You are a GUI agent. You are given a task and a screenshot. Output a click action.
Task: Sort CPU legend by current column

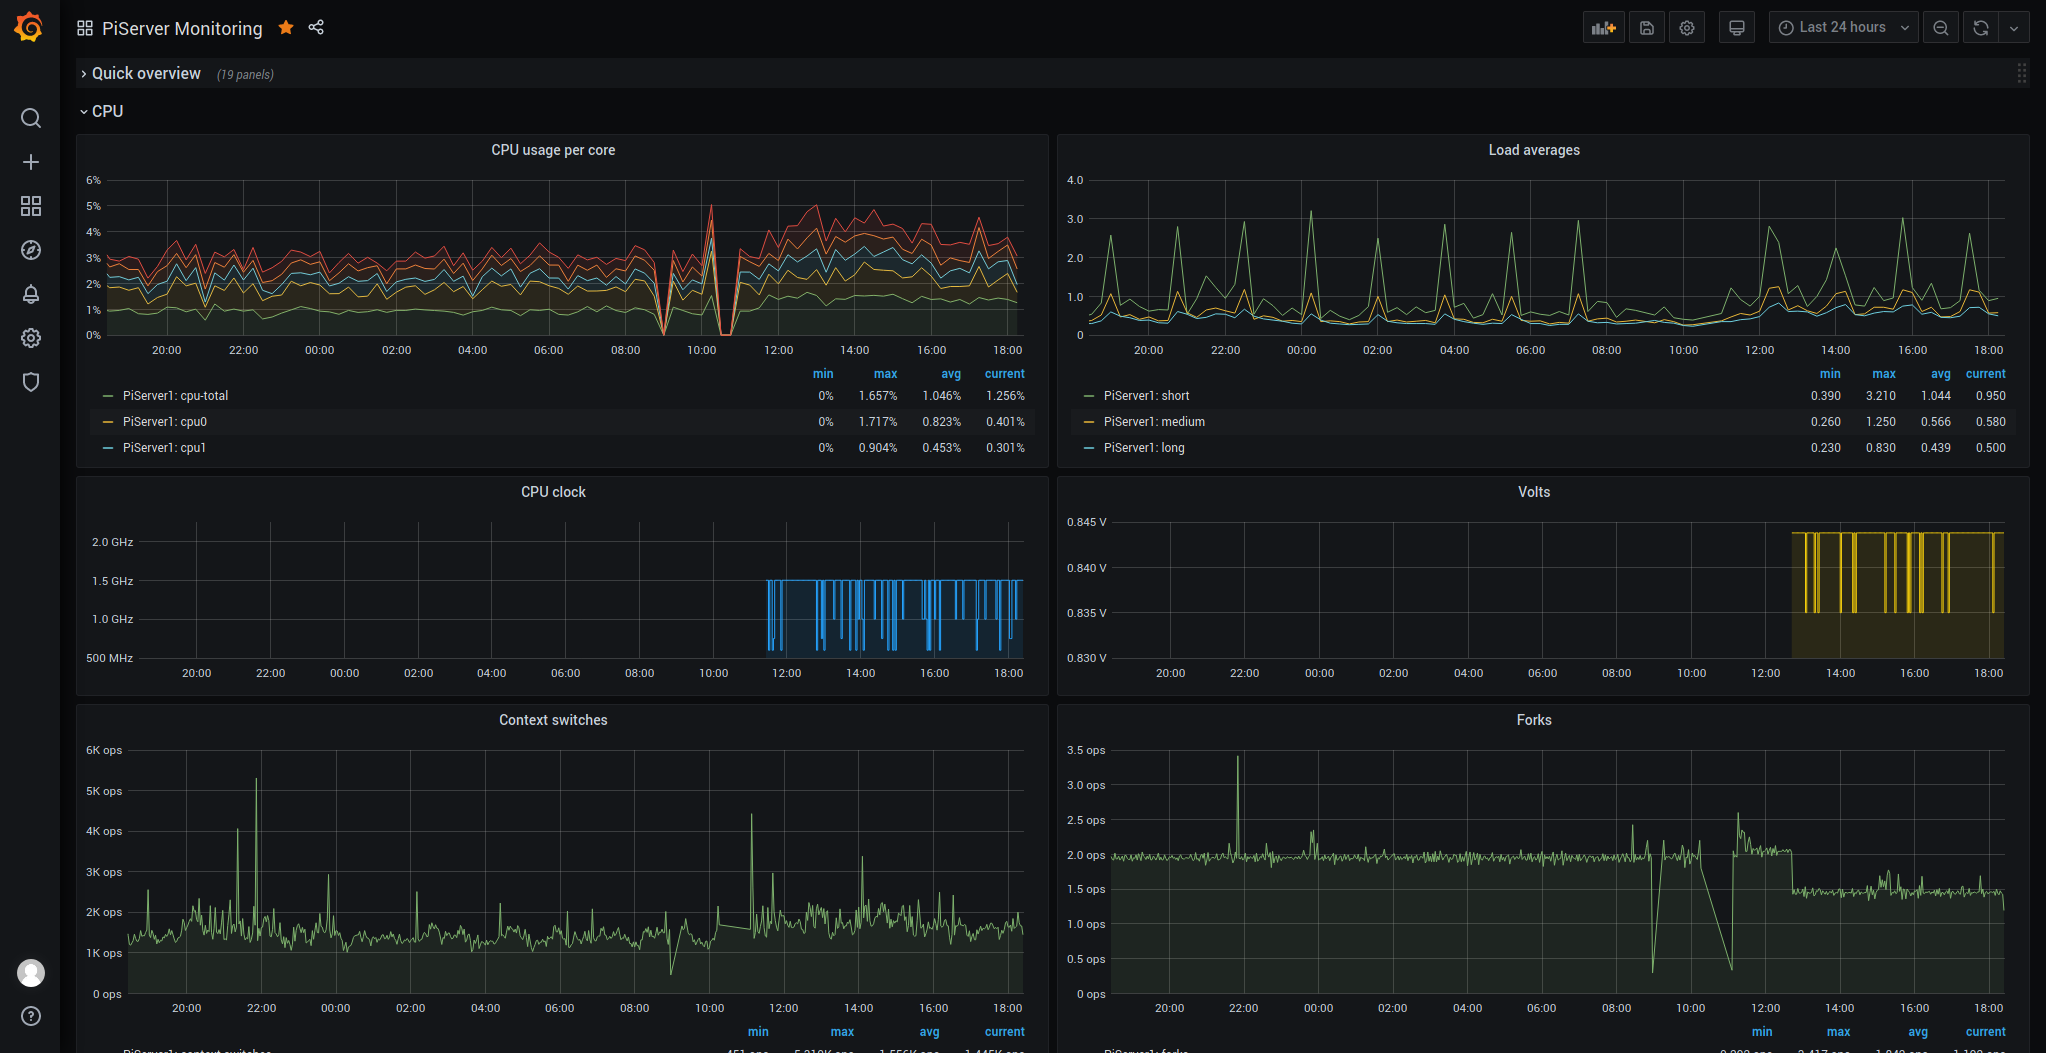pyautogui.click(x=1004, y=374)
